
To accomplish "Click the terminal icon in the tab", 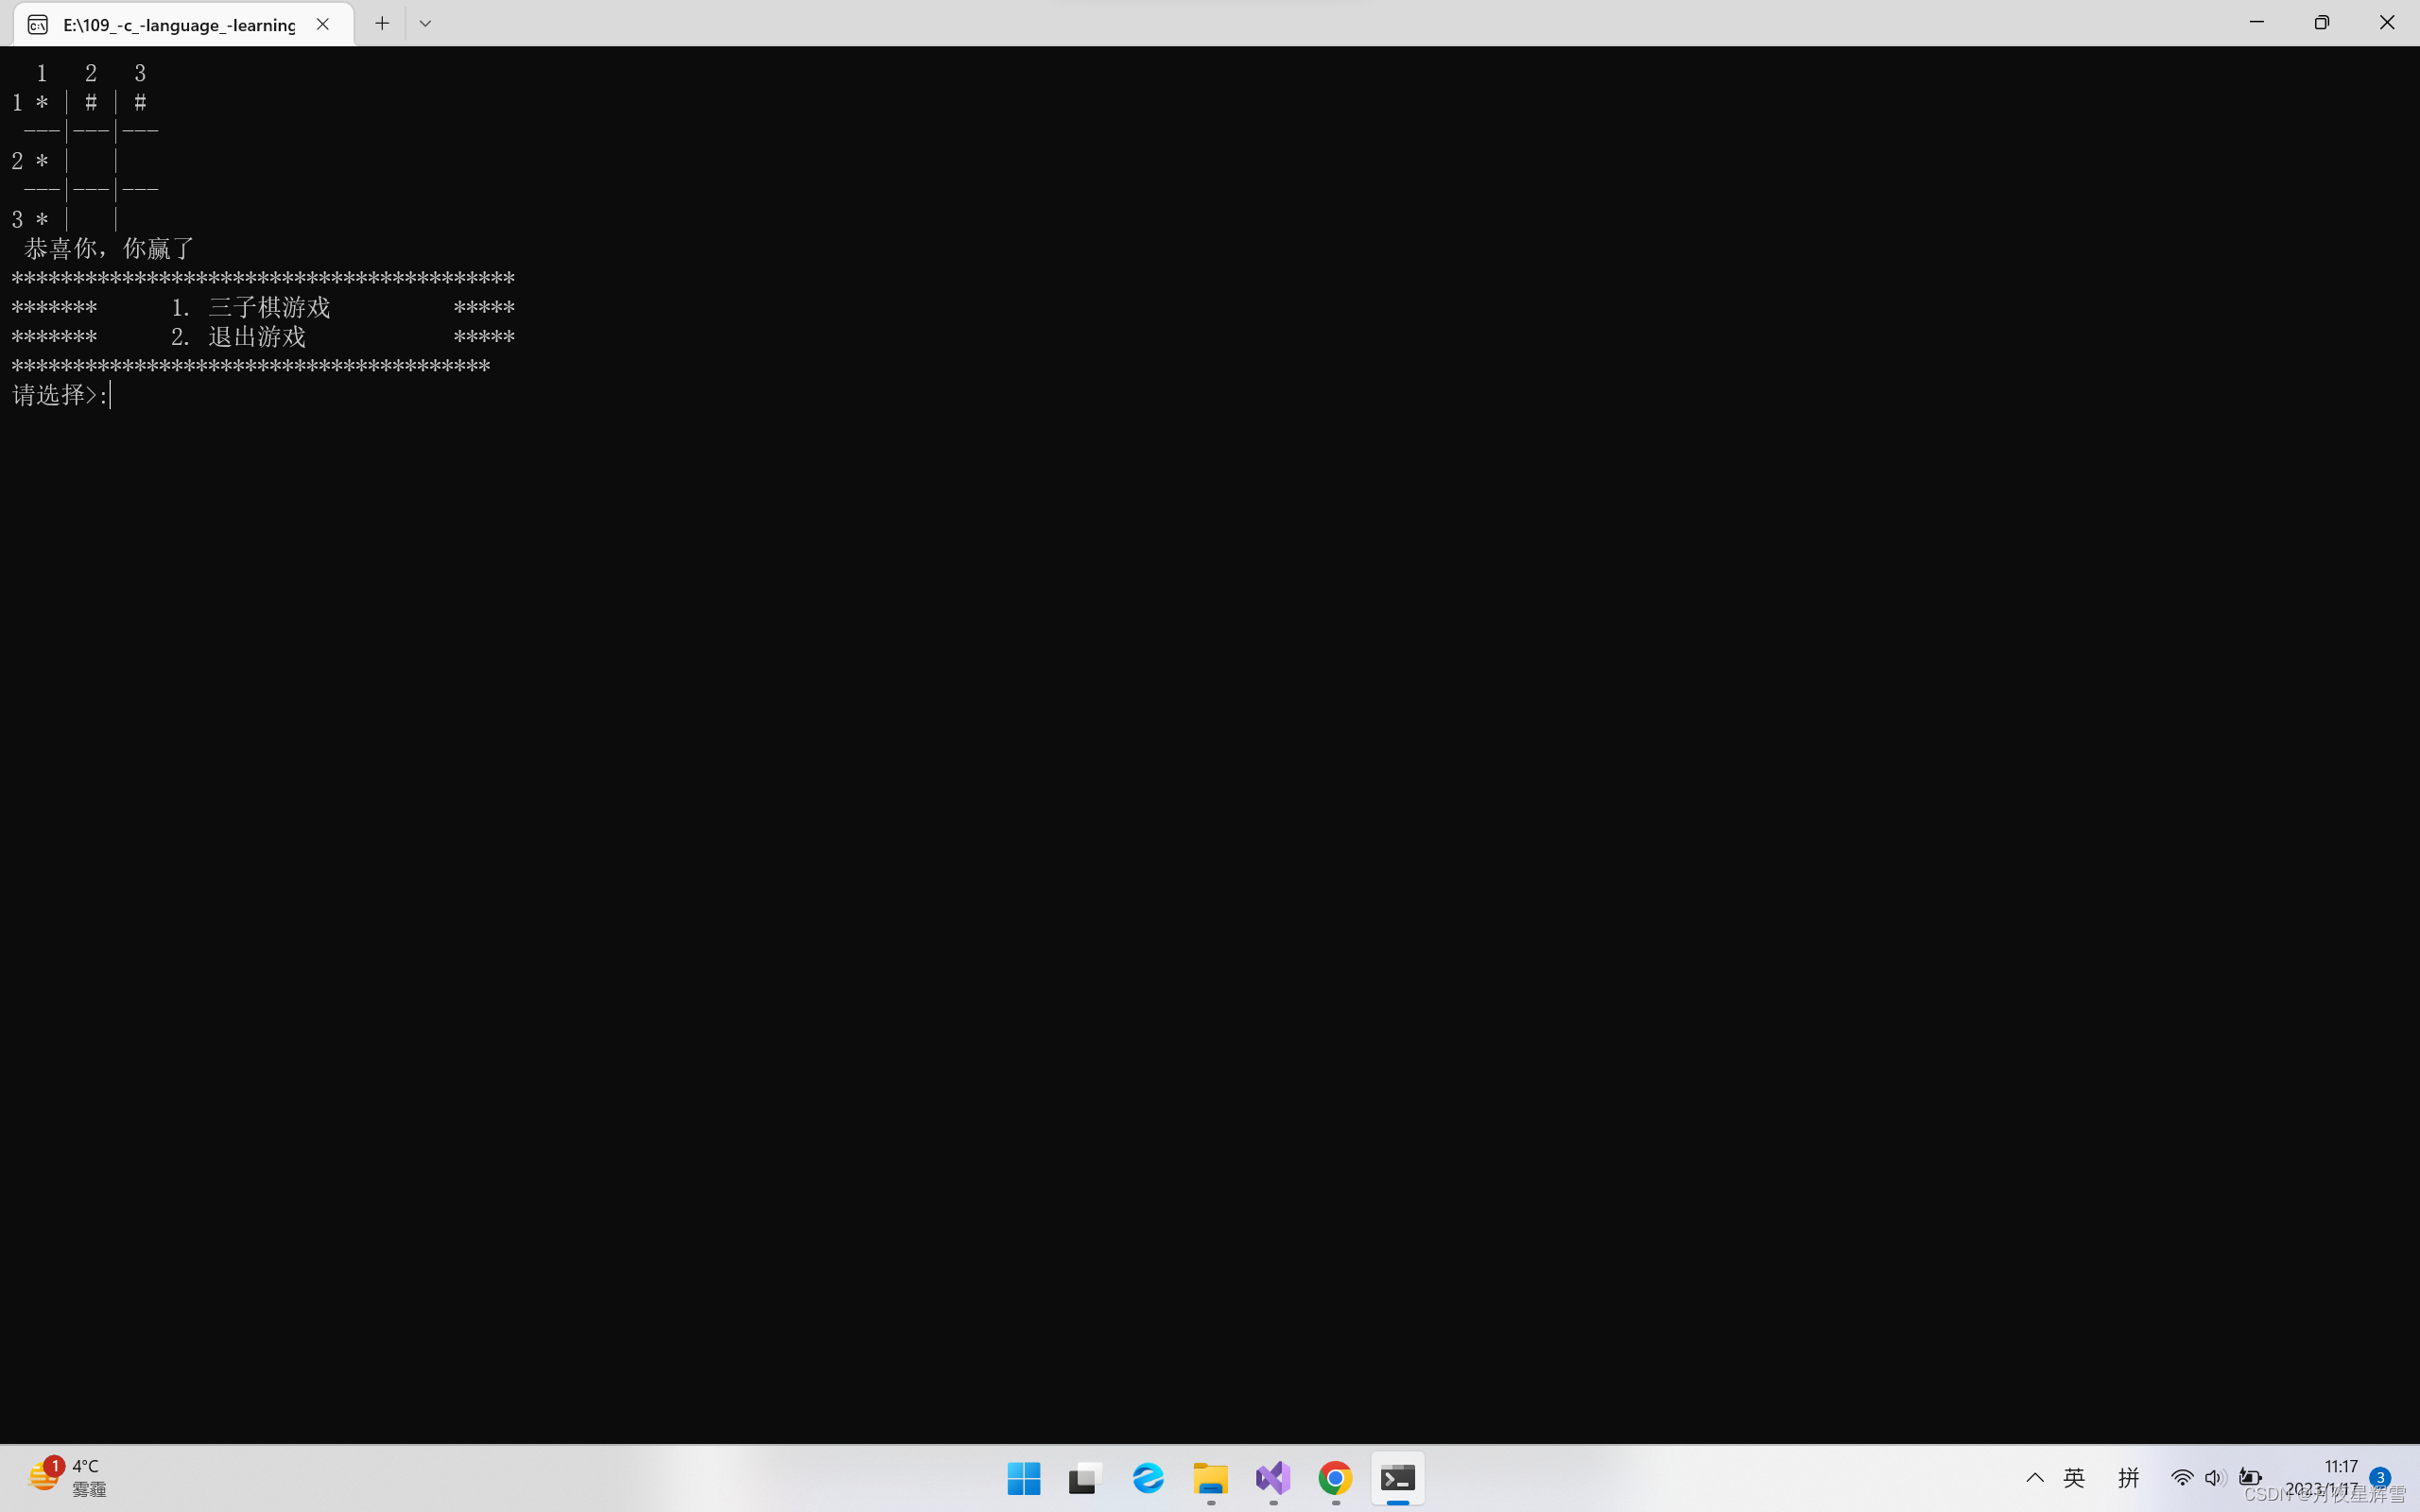I will point(38,25).
